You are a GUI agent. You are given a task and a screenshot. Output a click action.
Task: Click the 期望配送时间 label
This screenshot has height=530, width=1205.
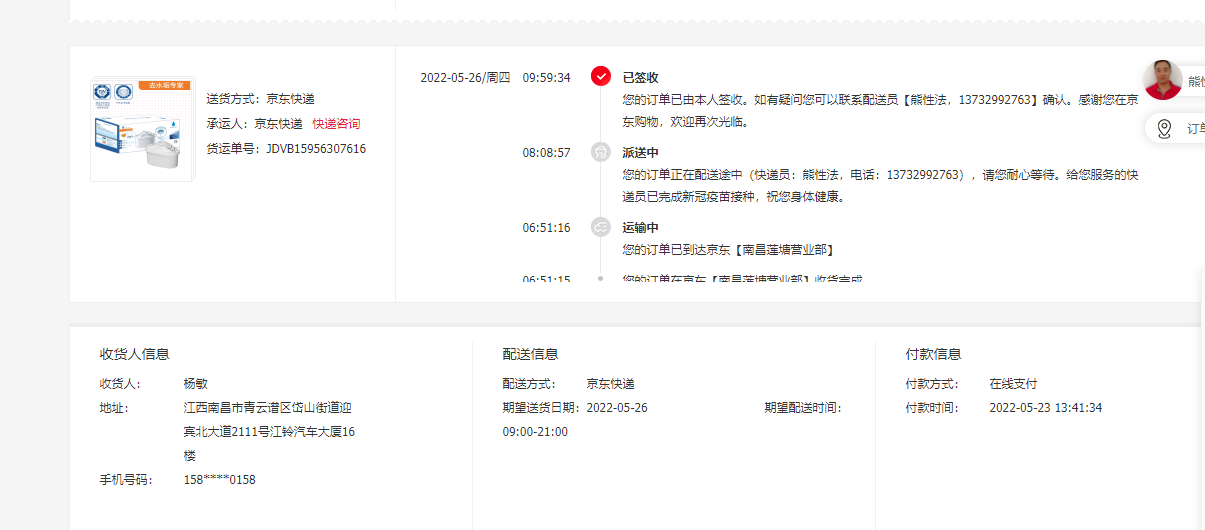click(802, 408)
